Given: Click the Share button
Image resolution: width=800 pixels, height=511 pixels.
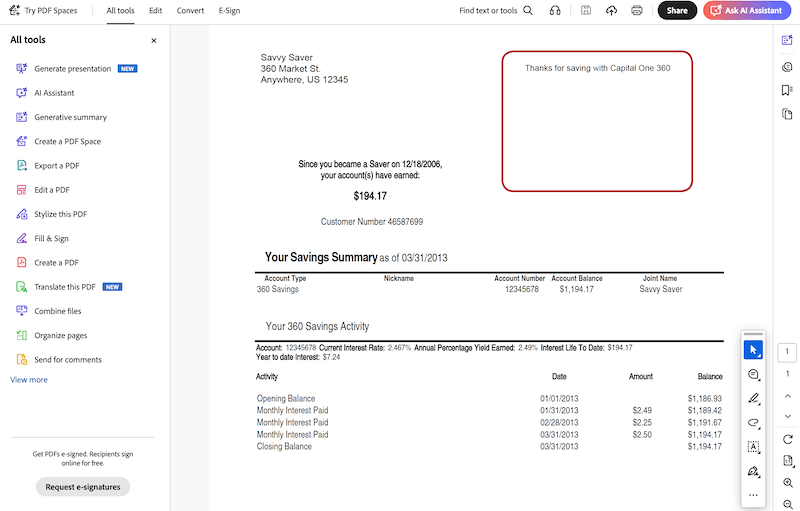Looking at the screenshot, I should (677, 10).
